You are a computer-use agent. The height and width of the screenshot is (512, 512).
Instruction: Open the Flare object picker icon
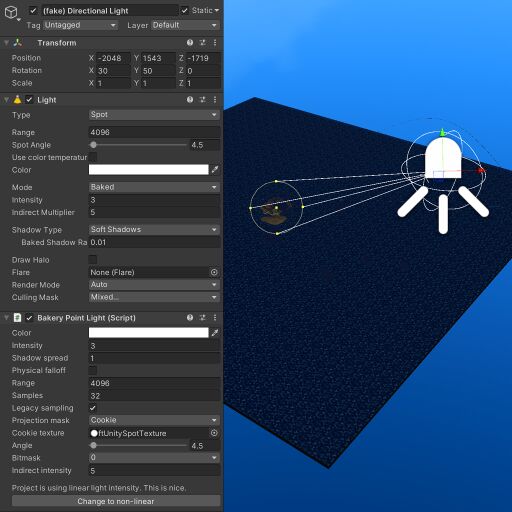(x=214, y=272)
